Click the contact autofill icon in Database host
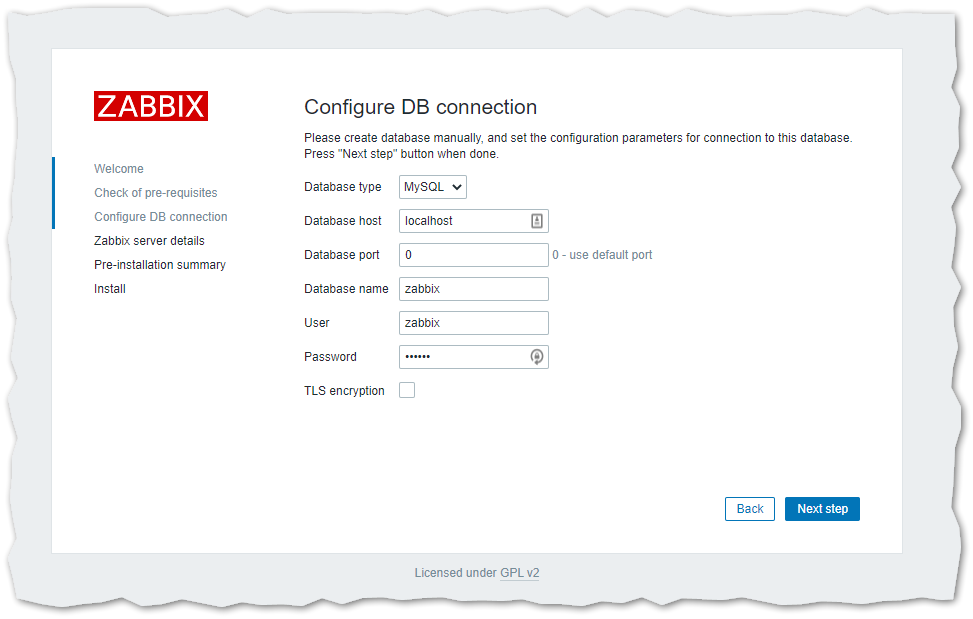Image resolution: width=973 pixels, height=619 pixels. tap(537, 221)
